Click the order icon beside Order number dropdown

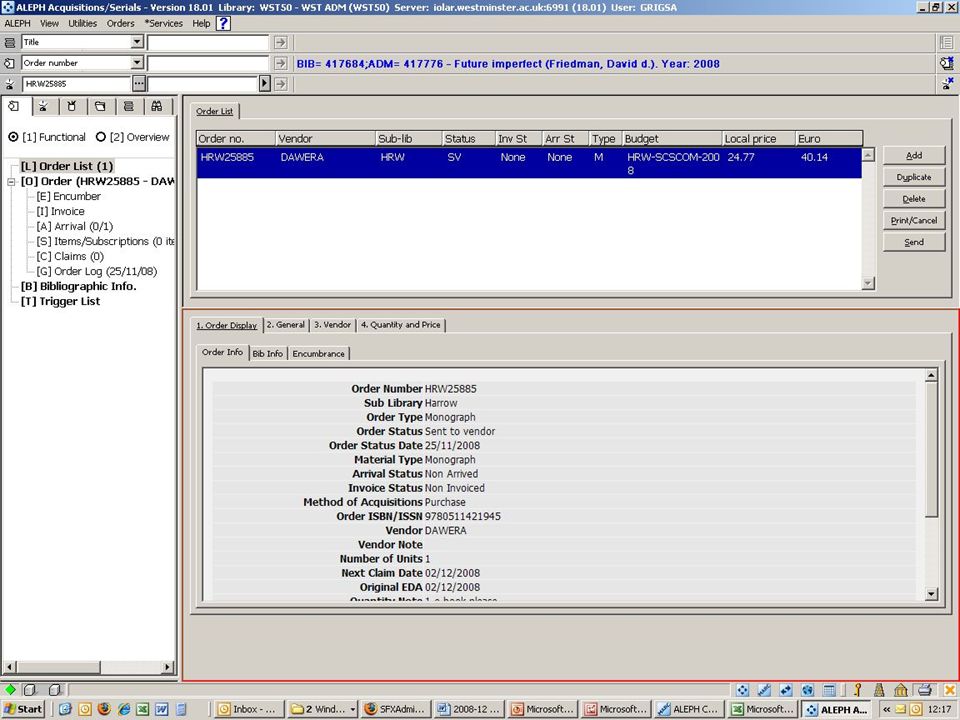point(10,63)
